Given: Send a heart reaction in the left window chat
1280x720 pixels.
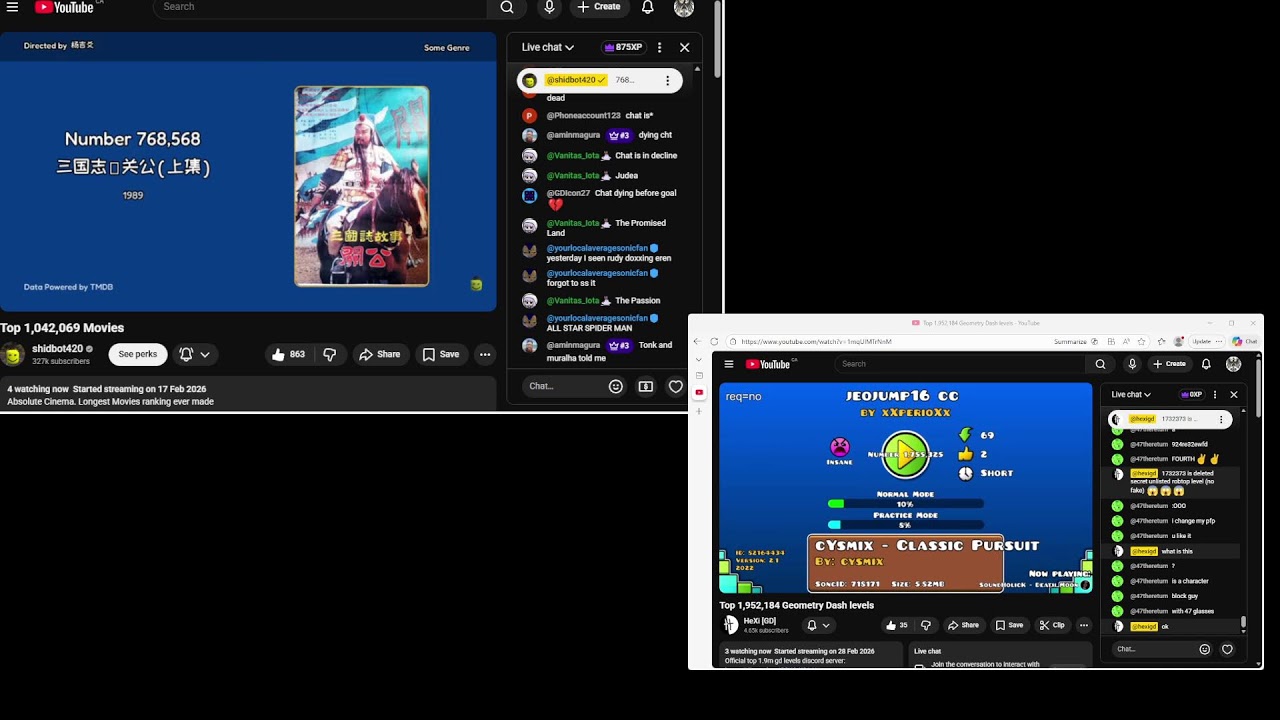Looking at the screenshot, I should (x=676, y=386).
